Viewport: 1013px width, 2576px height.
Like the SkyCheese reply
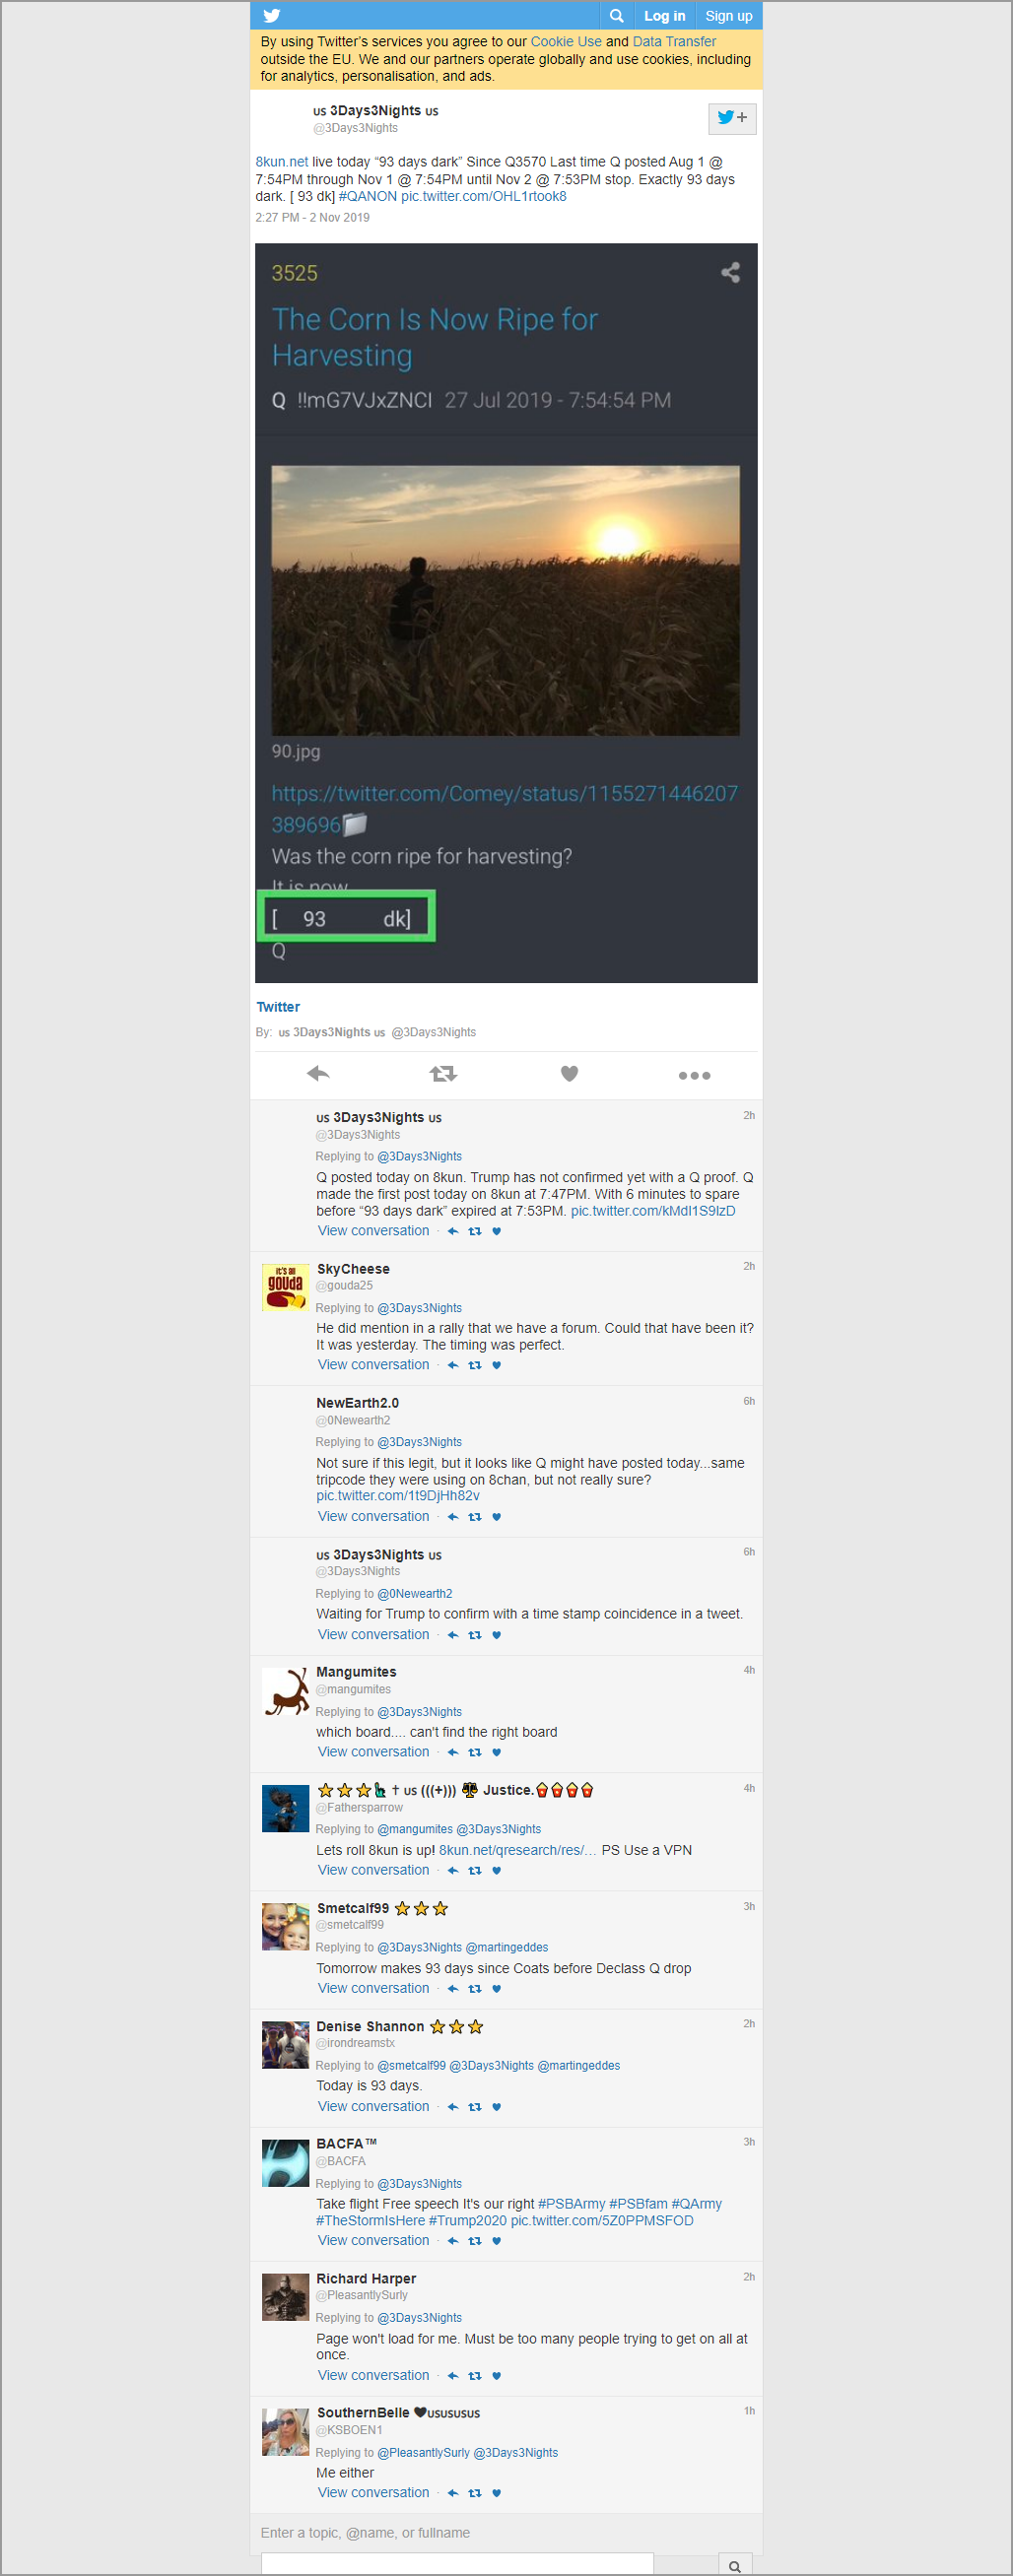[x=497, y=1365]
